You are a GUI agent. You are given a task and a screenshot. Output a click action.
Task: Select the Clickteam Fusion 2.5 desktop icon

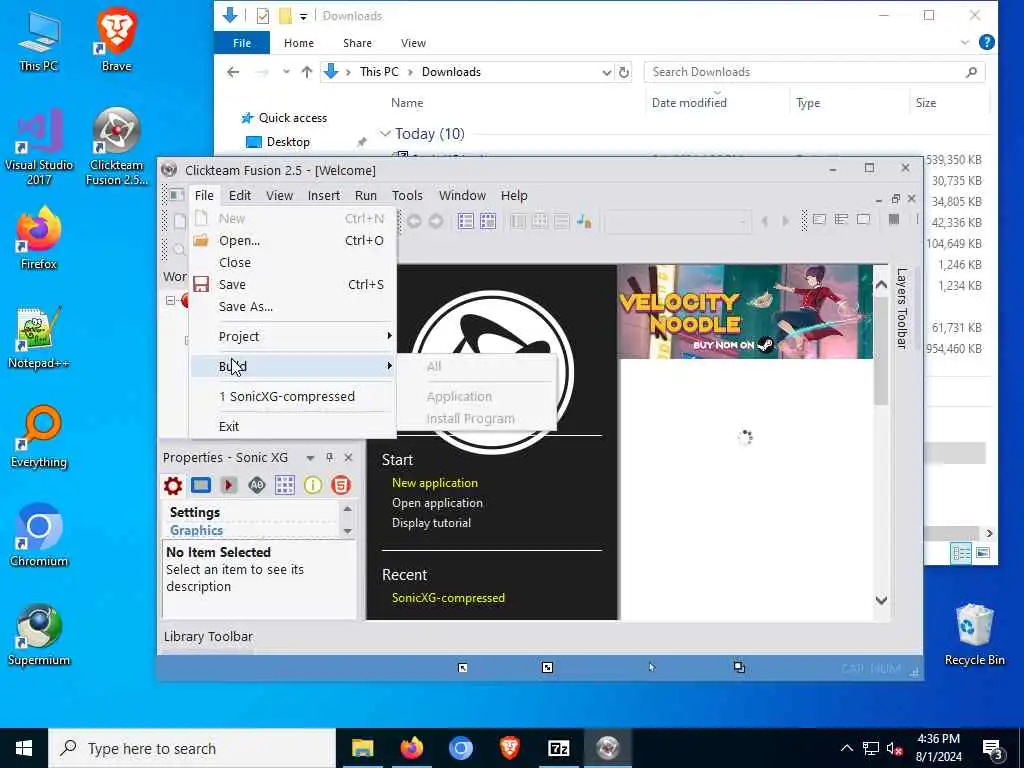coord(116,146)
